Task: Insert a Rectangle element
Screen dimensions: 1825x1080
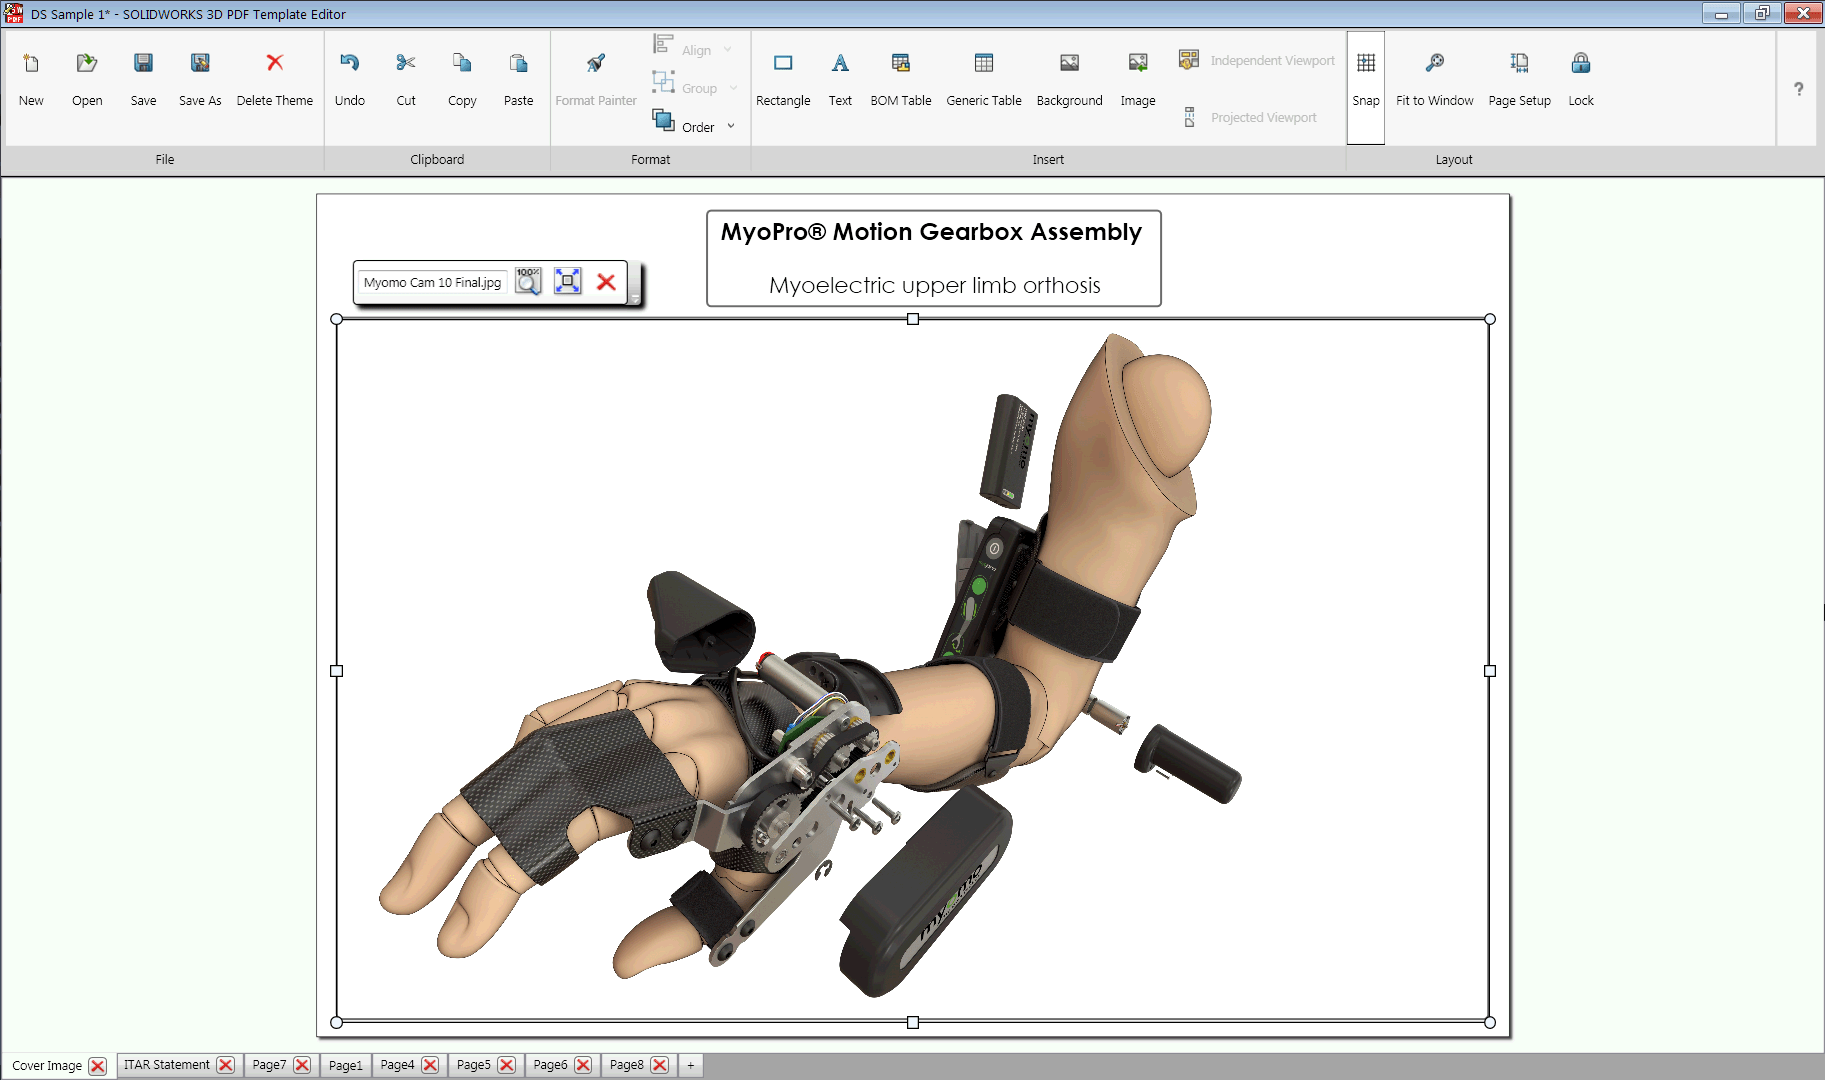Action: pos(783,80)
